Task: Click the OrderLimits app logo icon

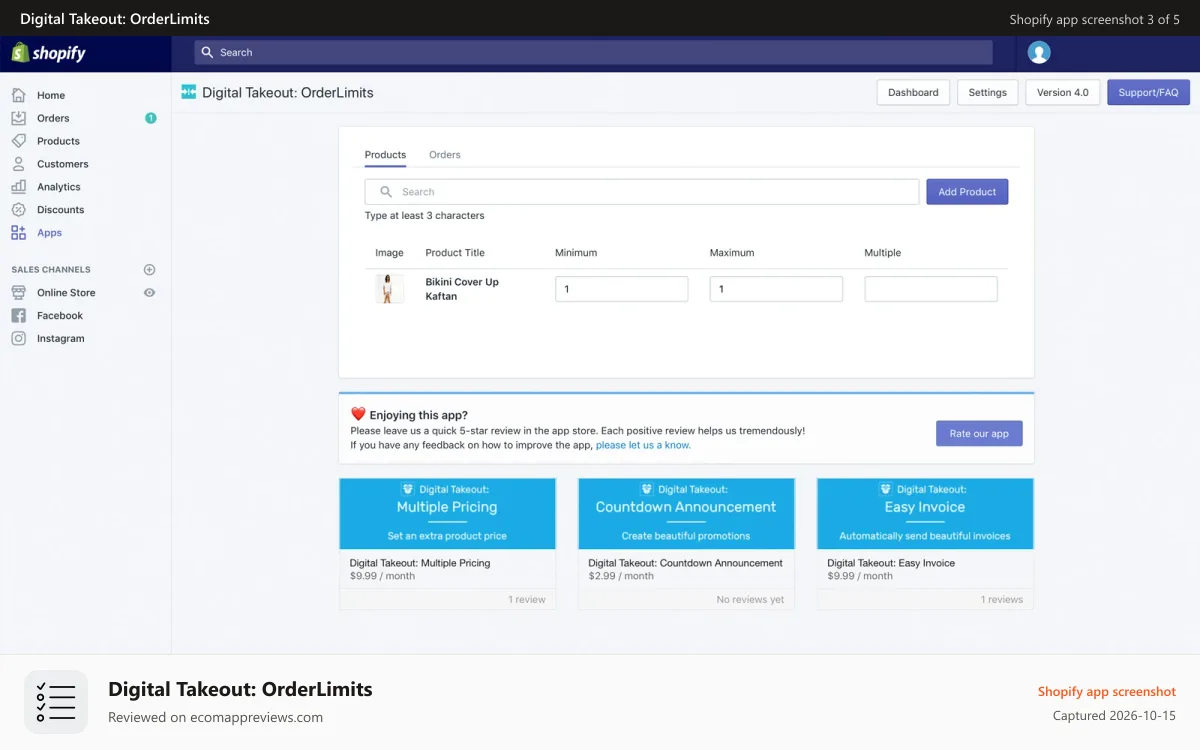Action: 189,92
